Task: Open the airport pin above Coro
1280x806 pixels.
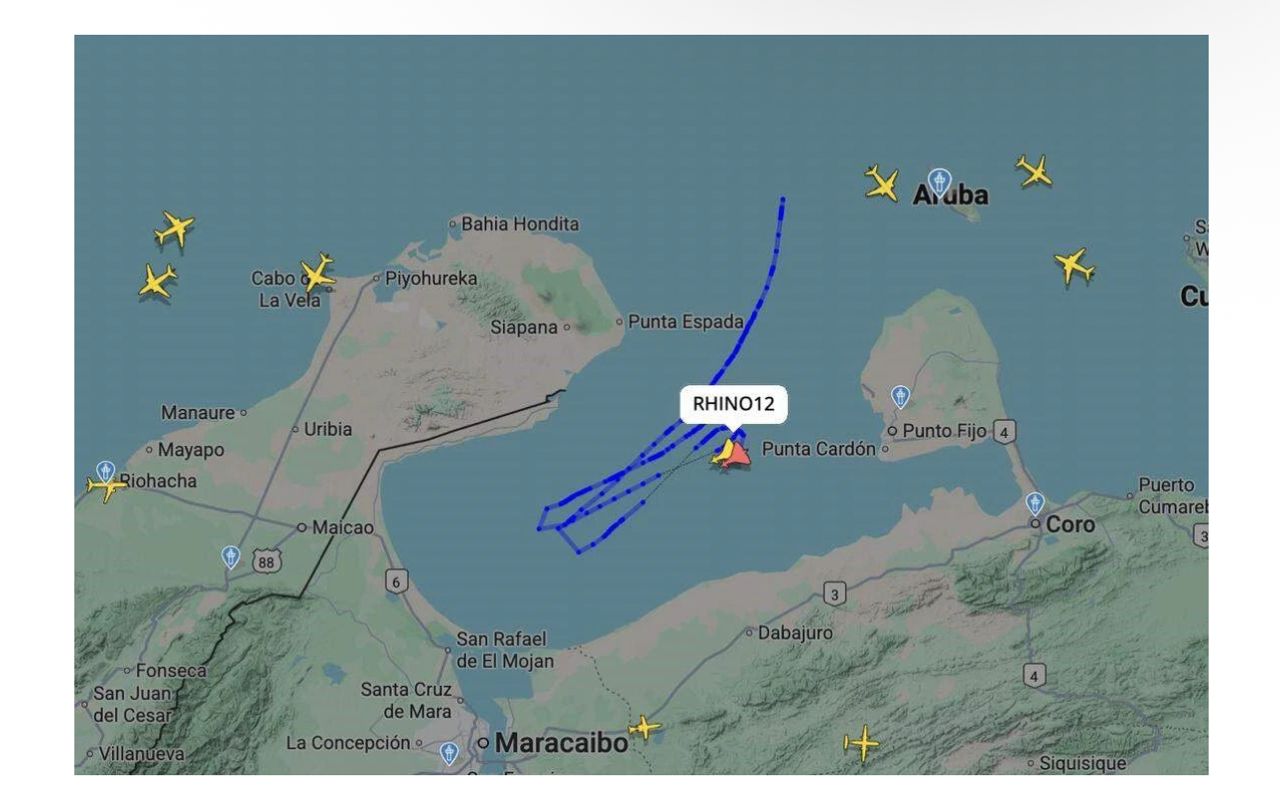Action: tap(1035, 503)
